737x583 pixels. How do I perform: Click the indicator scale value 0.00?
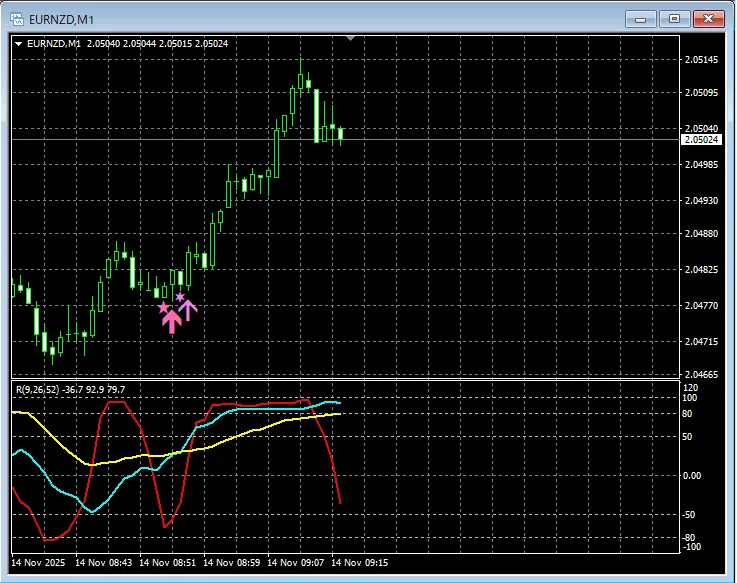point(692,476)
